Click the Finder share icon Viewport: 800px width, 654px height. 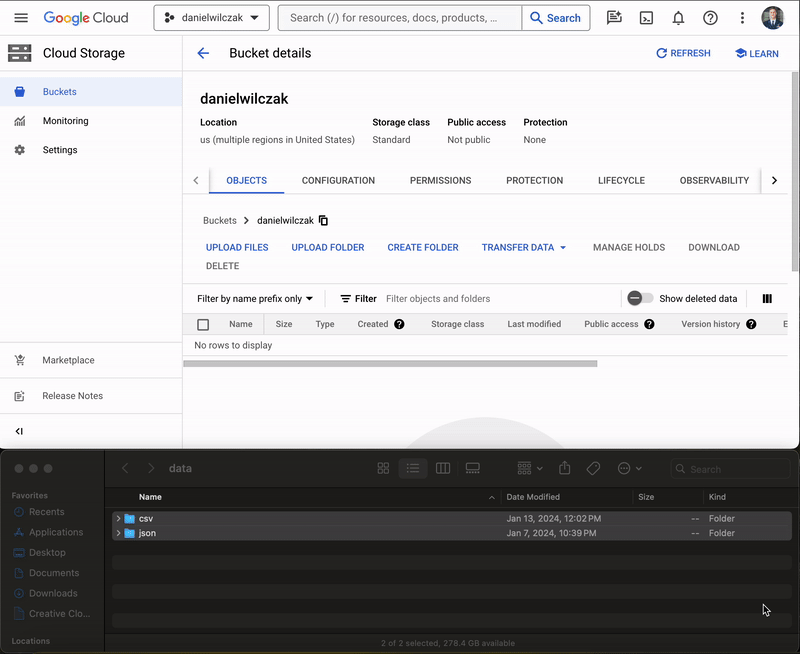coord(564,468)
